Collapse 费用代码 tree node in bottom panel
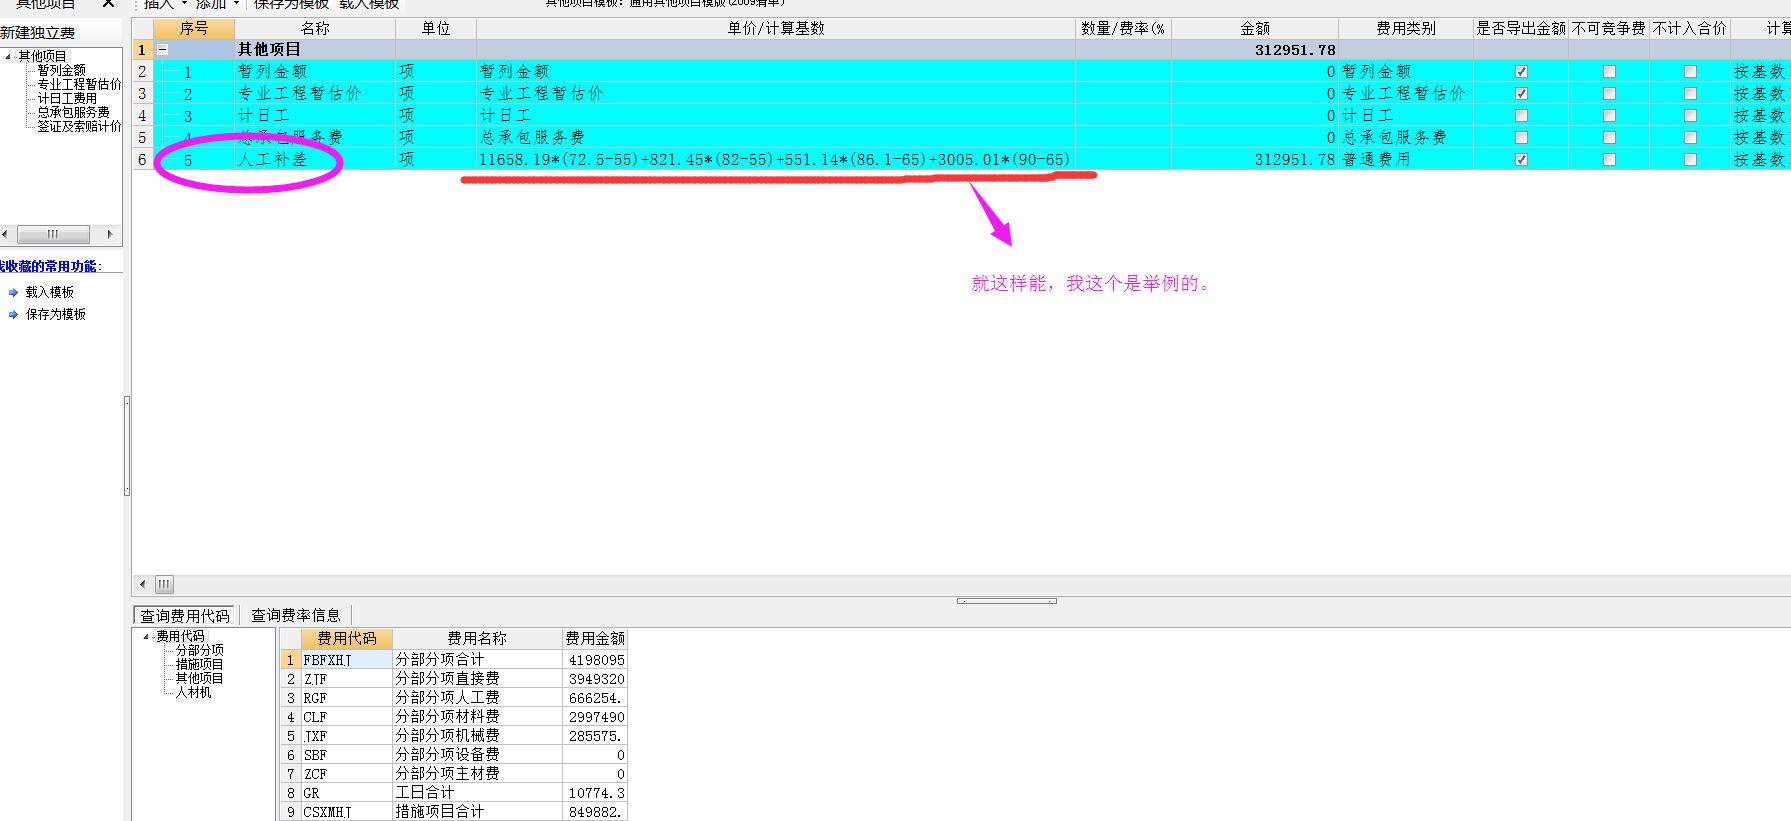Image resolution: width=1791 pixels, height=821 pixels. tap(146, 636)
